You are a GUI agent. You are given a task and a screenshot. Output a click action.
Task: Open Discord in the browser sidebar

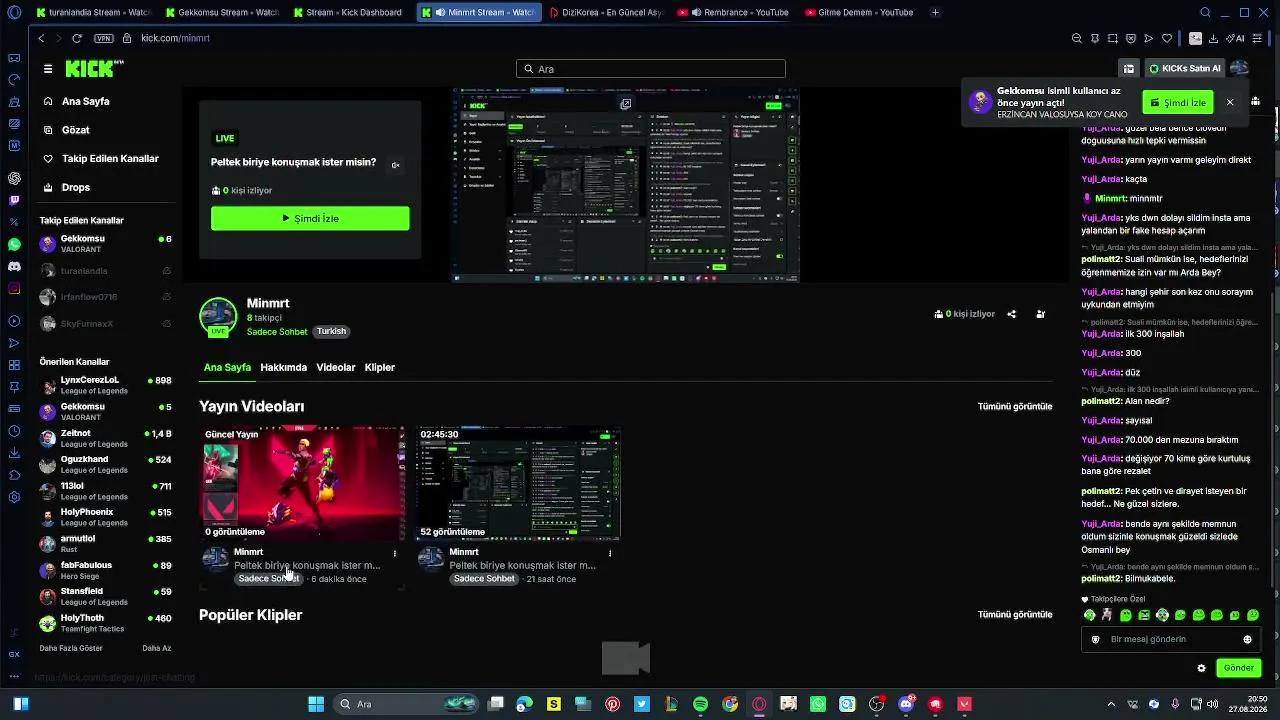14,266
